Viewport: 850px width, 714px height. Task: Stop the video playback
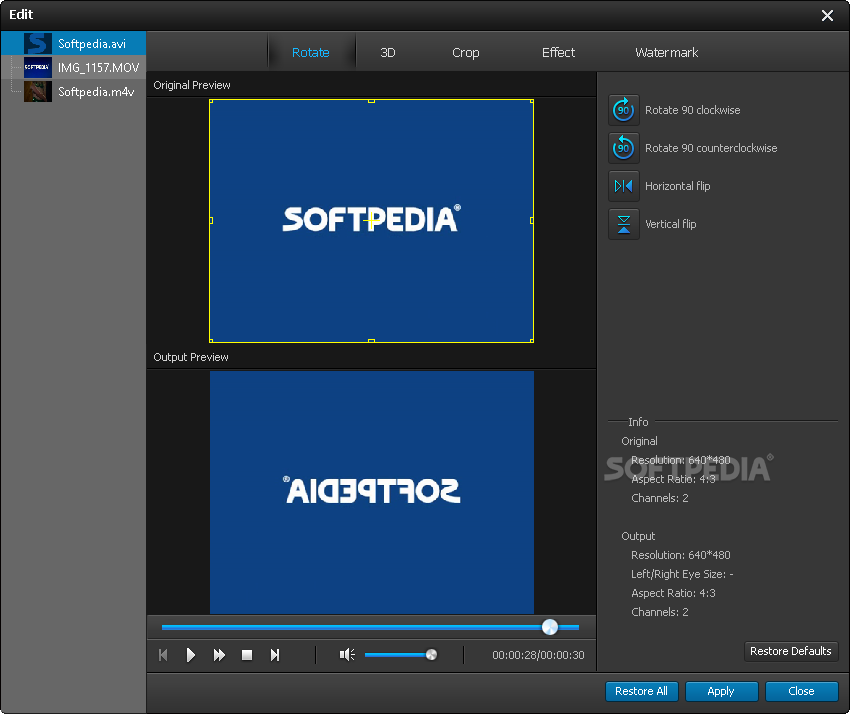(247, 655)
